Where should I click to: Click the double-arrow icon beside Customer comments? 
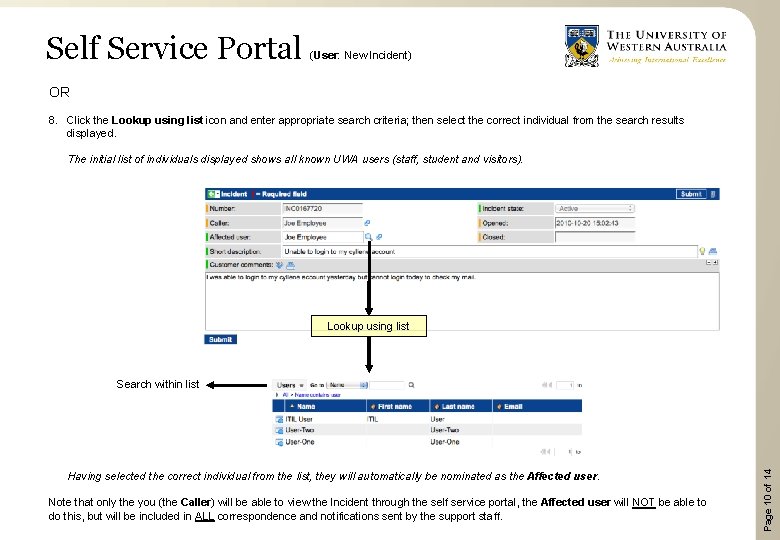[280, 265]
